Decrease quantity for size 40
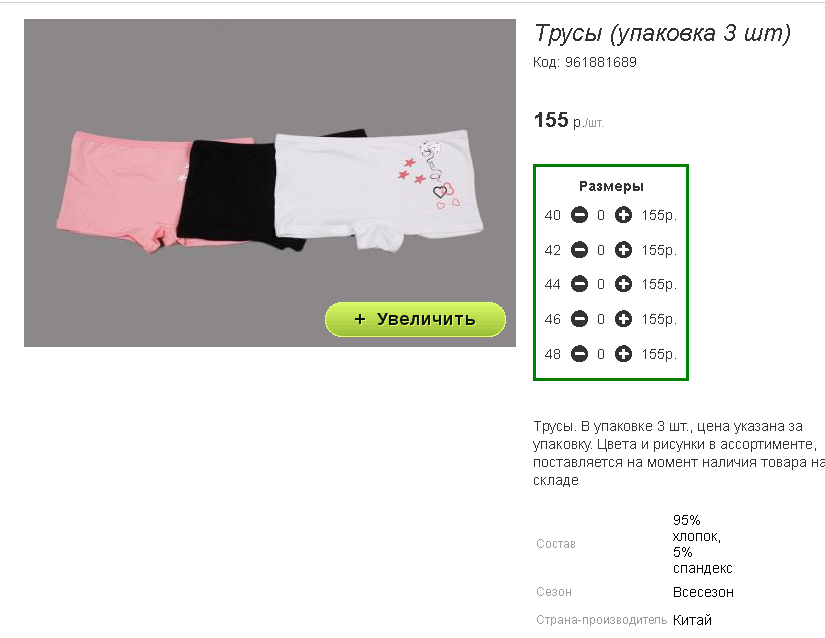Image resolution: width=825 pixels, height=638 pixels. click(x=579, y=215)
